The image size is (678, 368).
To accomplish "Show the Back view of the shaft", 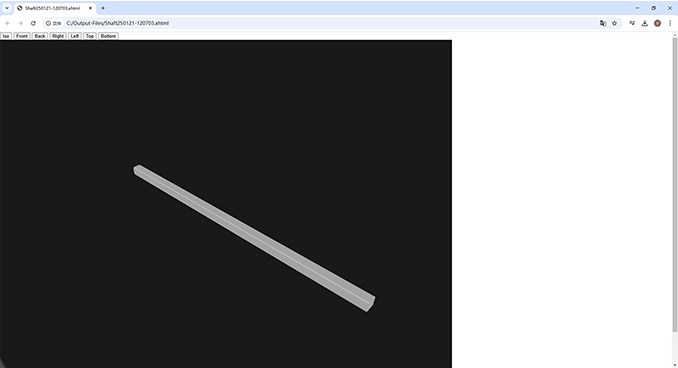I will (x=40, y=36).
